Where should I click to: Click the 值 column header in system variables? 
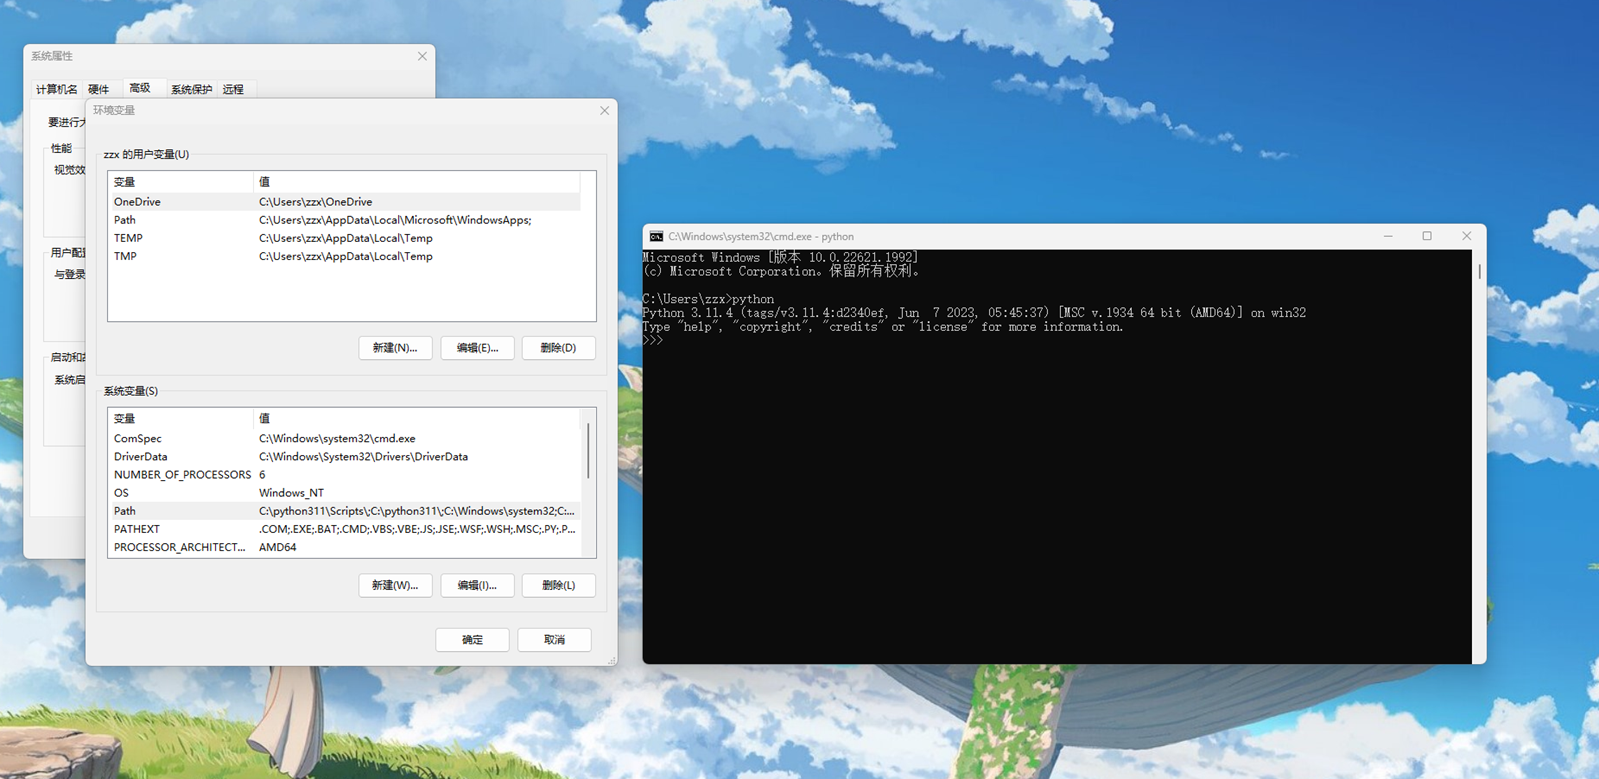(x=417, y=418)
